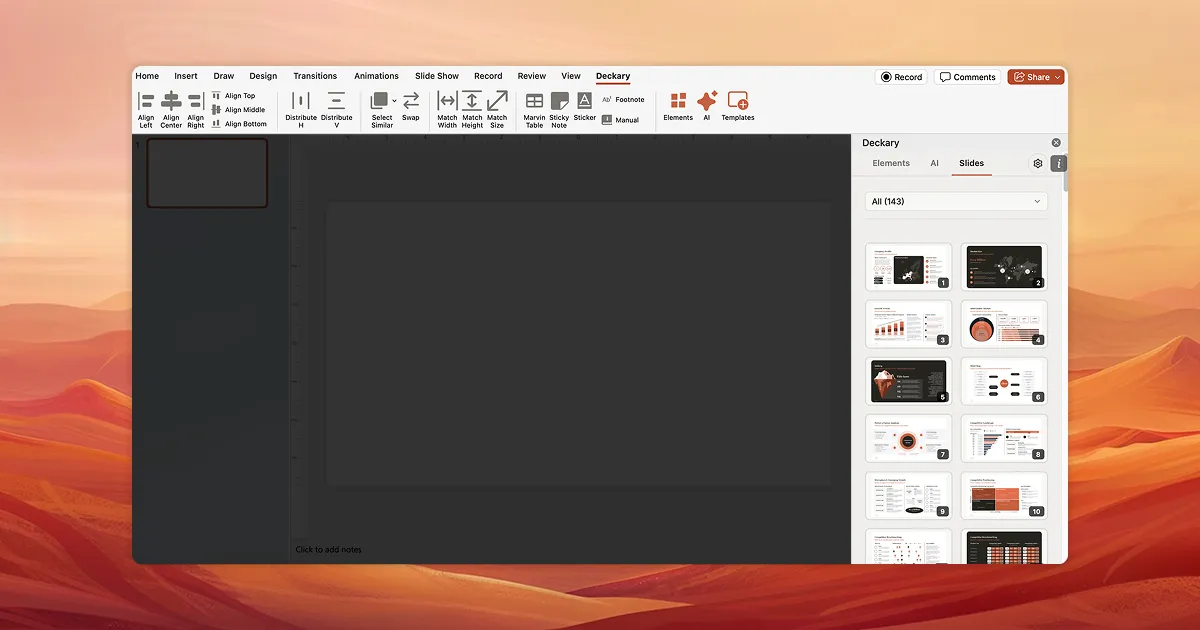
Task: Switch to the Animations ribbon tab
Action: point(376,76)
